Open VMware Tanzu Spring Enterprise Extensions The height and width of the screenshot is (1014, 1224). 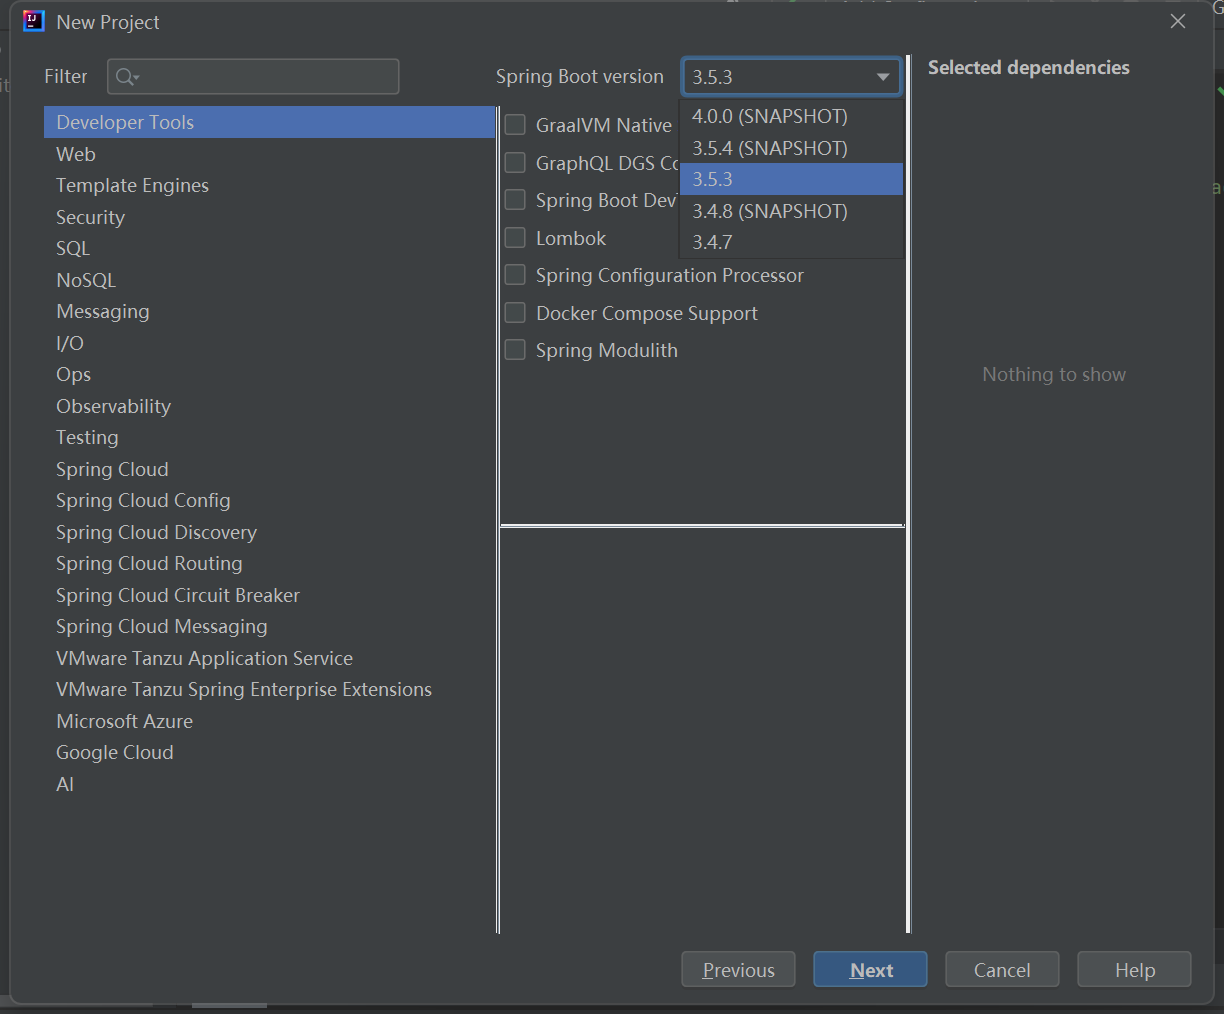[x=269, y=689]
